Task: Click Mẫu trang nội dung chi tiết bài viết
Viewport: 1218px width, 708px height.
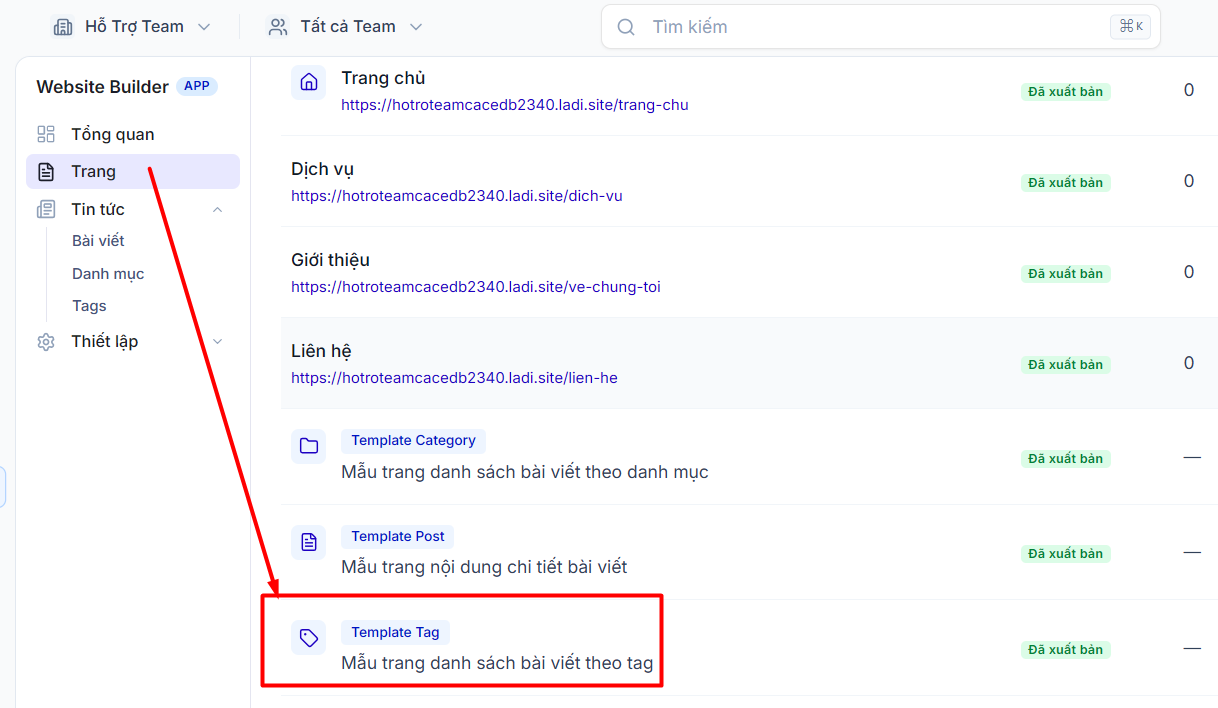Action: (484, 568)
